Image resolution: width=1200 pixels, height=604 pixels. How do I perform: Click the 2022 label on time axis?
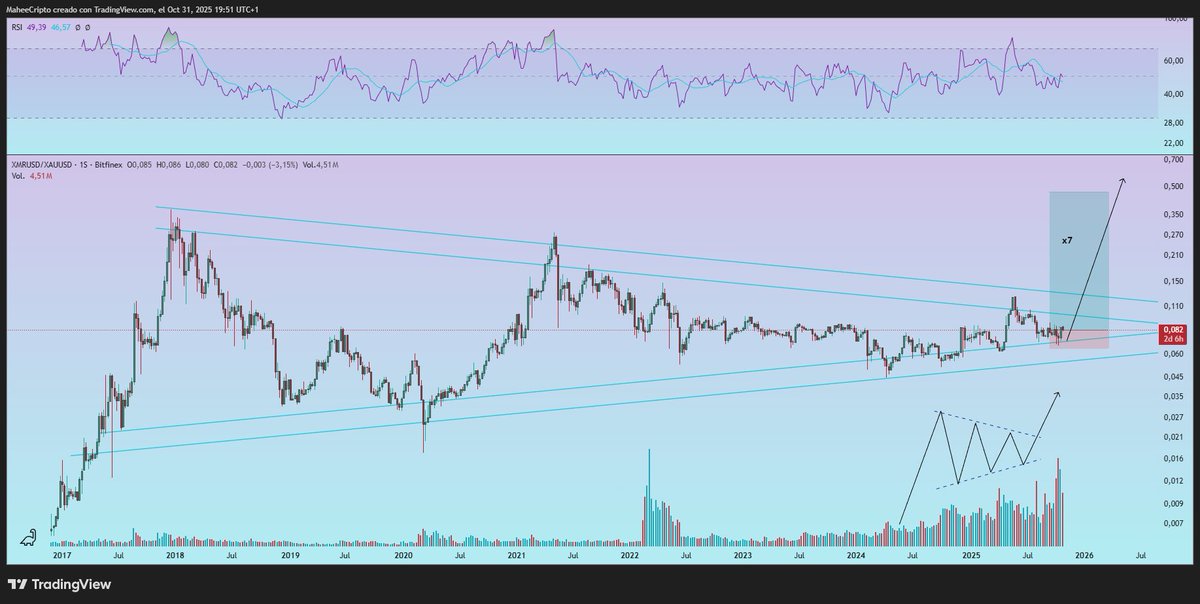click(632, 553)
